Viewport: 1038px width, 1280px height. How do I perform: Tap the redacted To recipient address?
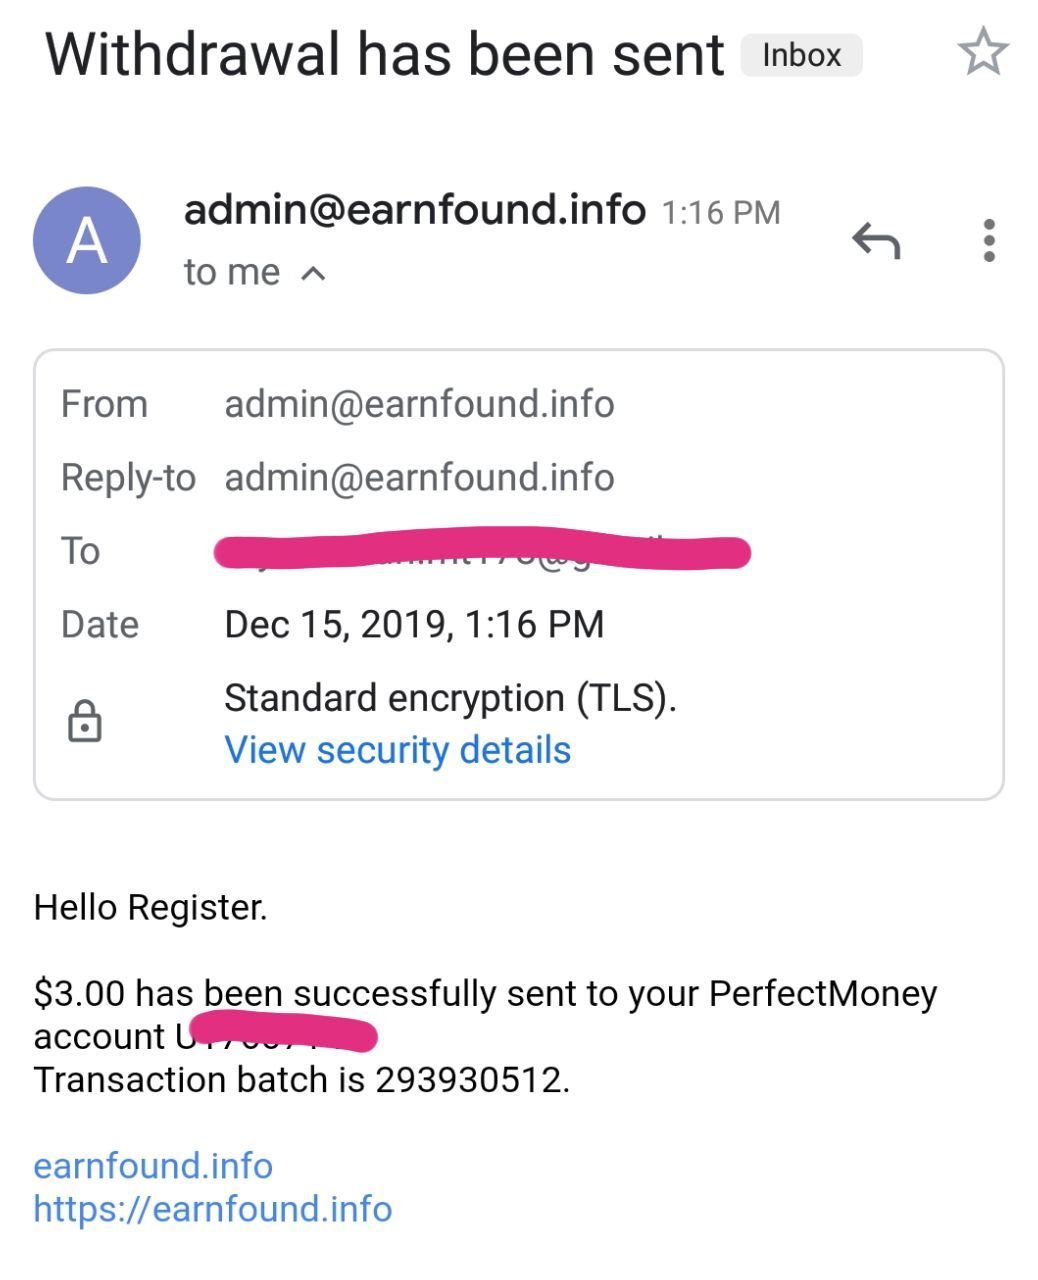point(482,551)
